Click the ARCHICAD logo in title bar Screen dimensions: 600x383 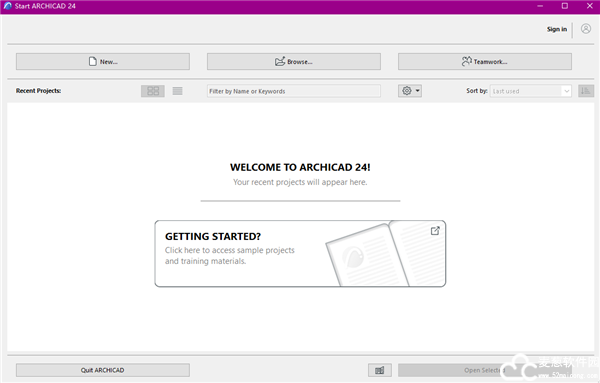[8, 6]
